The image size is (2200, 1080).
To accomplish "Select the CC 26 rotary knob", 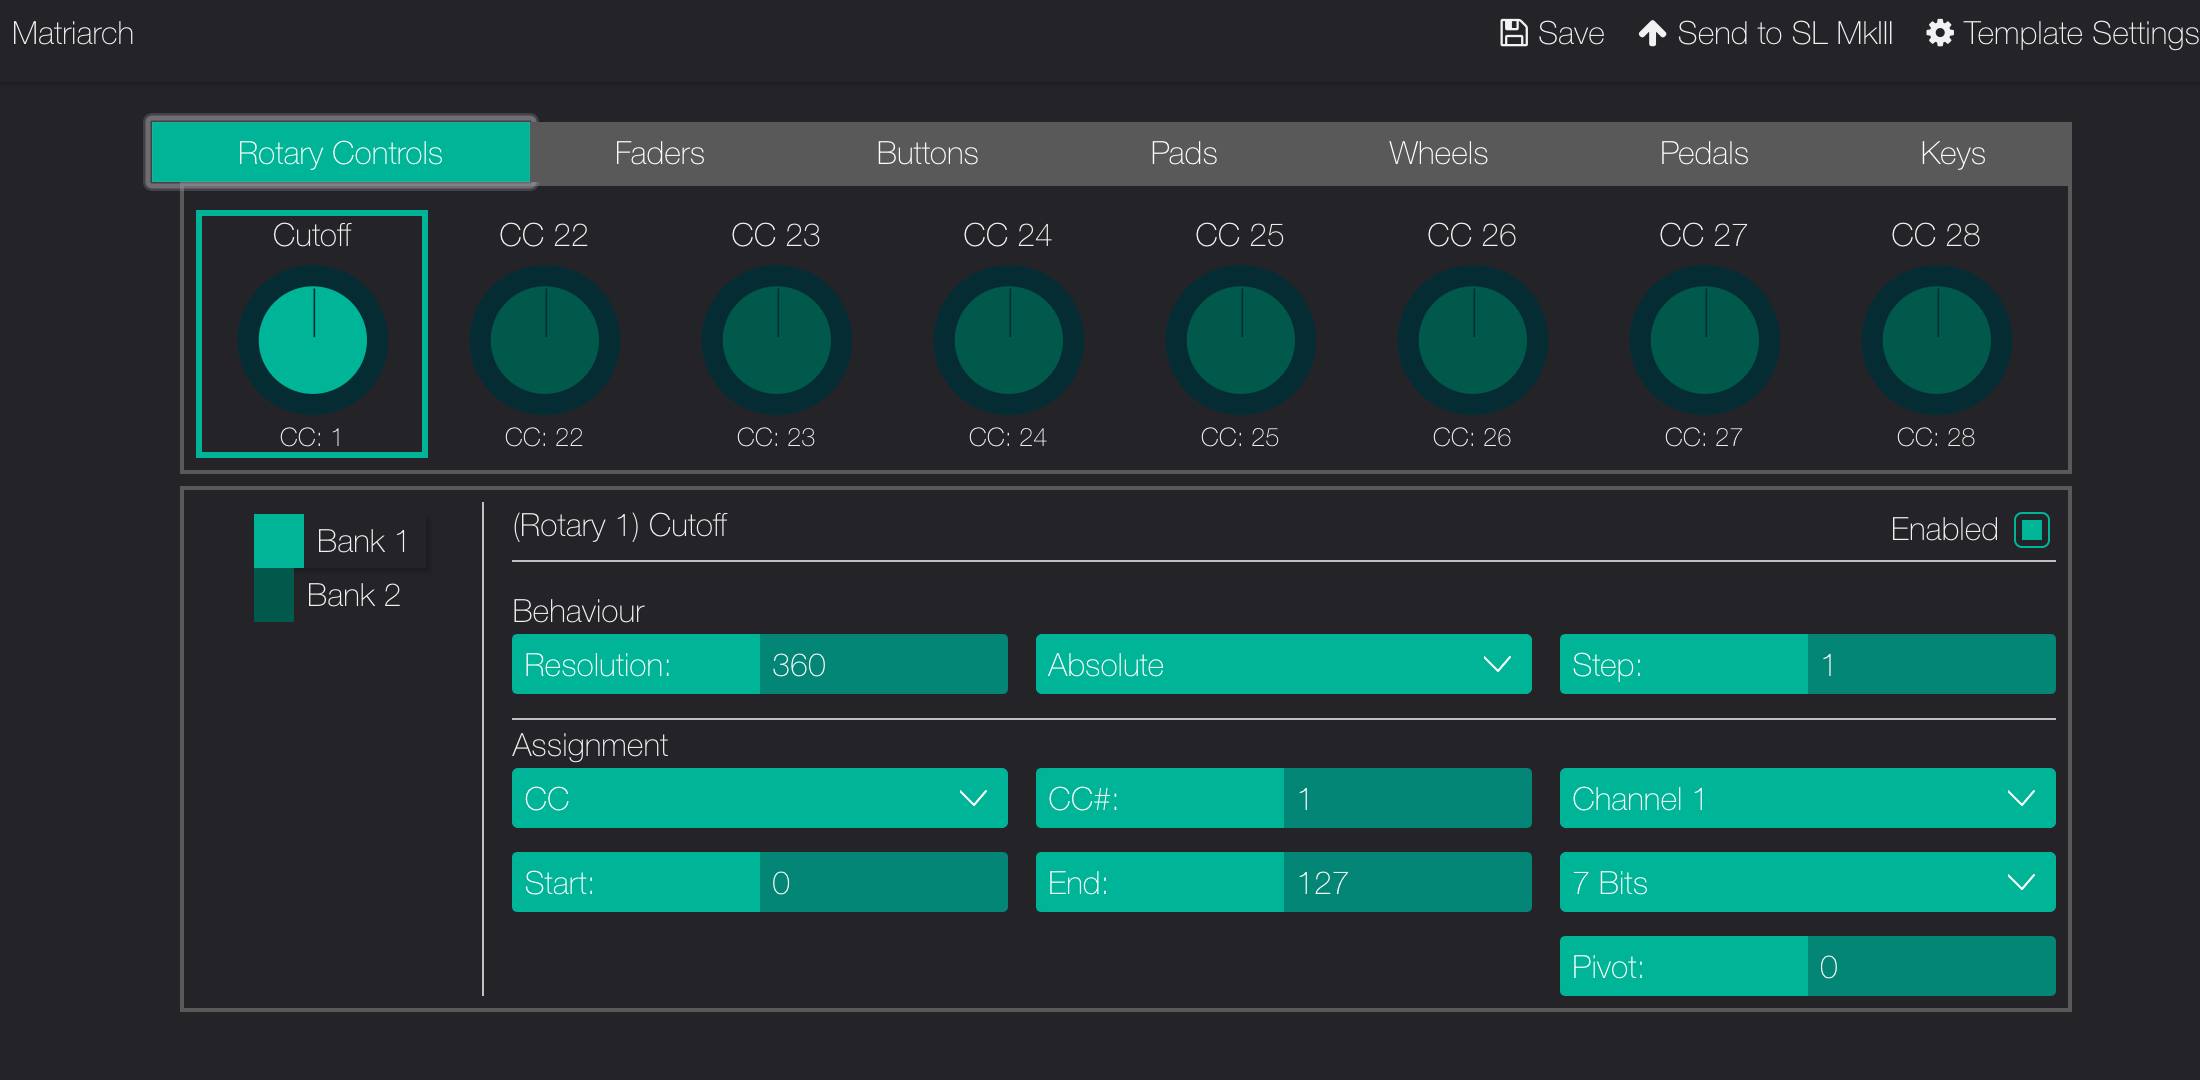I will coord(1473,340).
